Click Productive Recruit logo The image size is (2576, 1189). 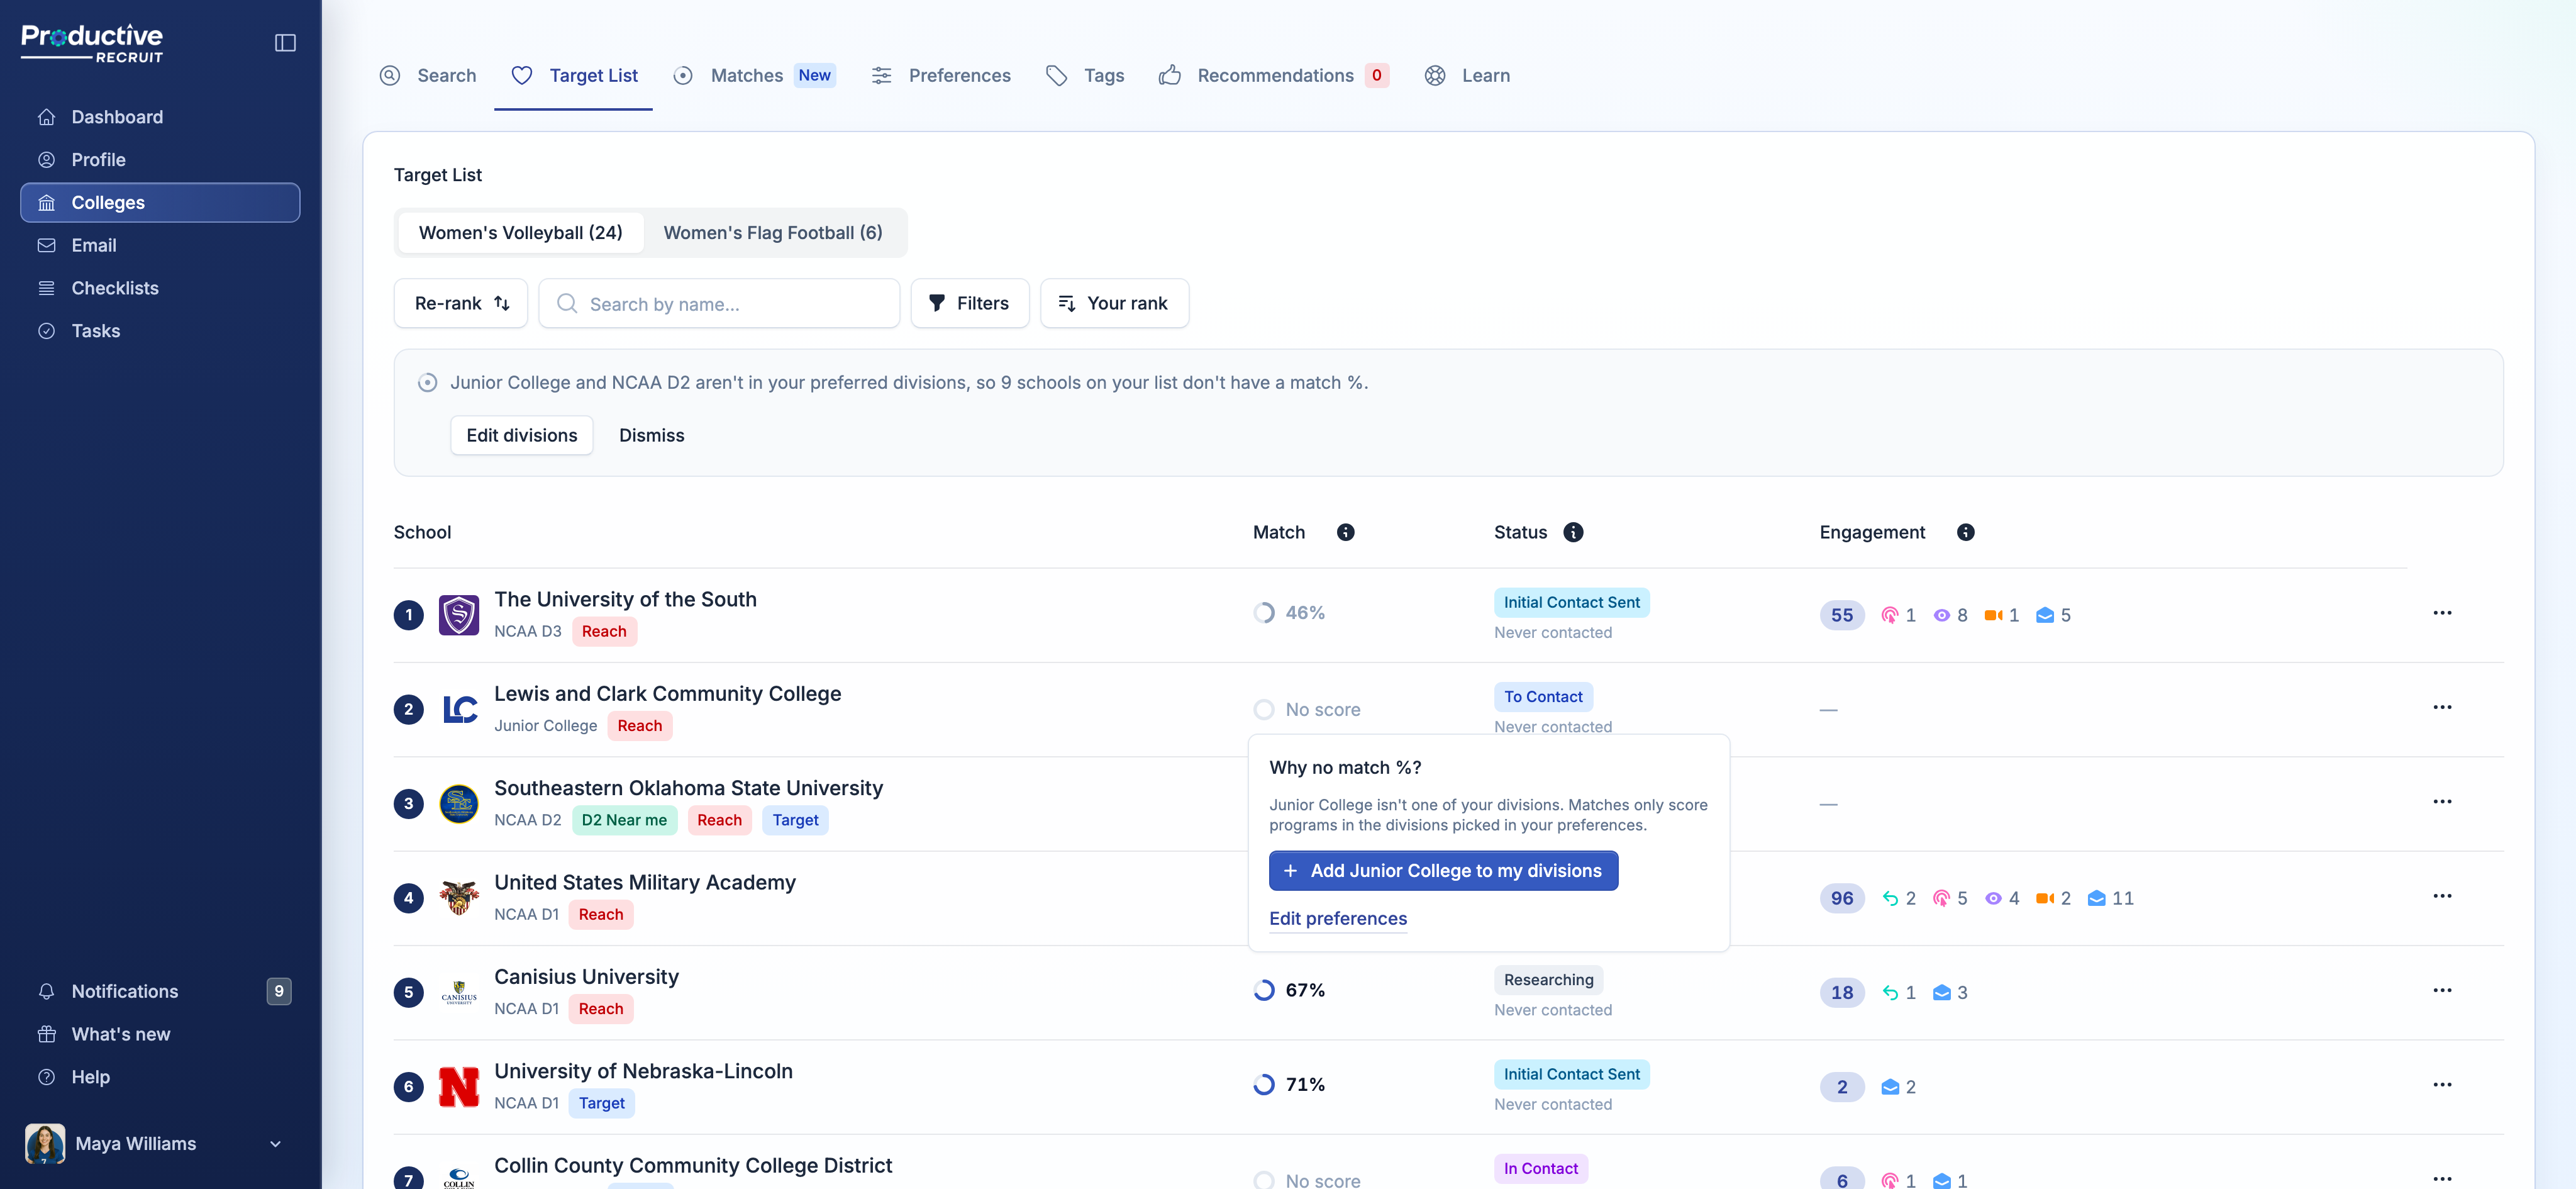pyautogui.click(x=92, y=43)
